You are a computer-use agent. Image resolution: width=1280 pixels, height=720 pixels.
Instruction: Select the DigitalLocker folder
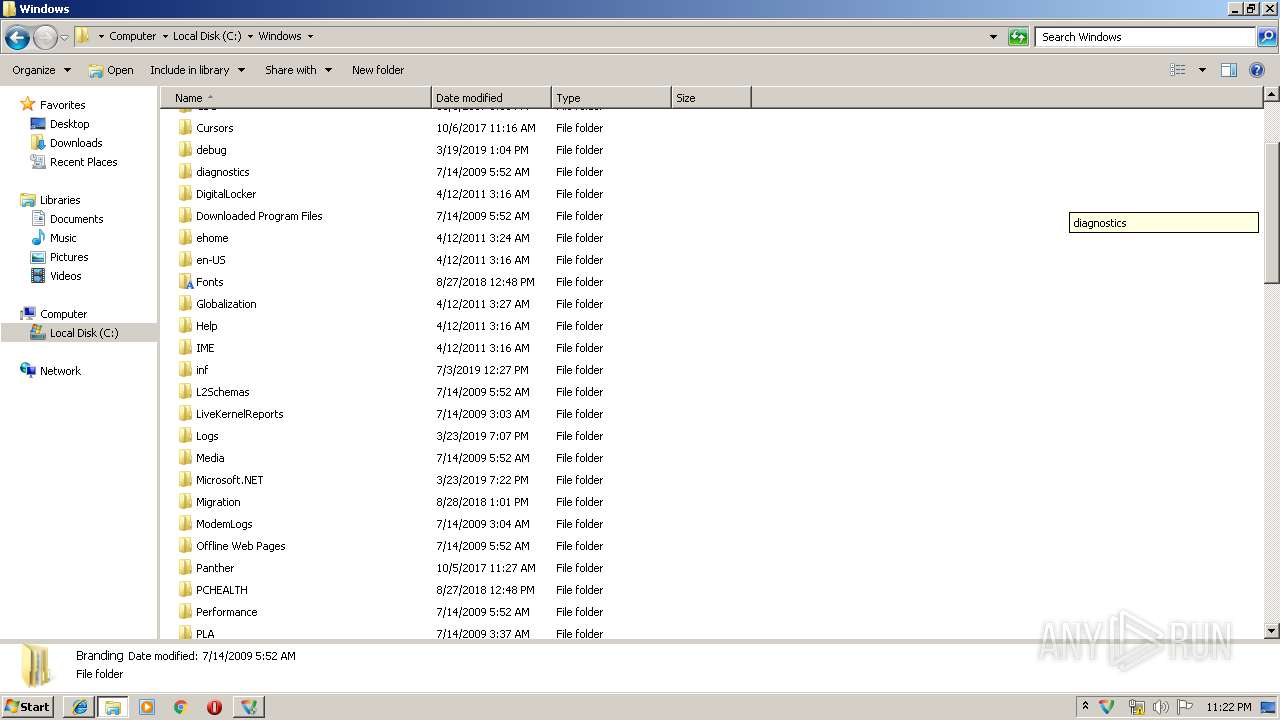pos(226,194)
